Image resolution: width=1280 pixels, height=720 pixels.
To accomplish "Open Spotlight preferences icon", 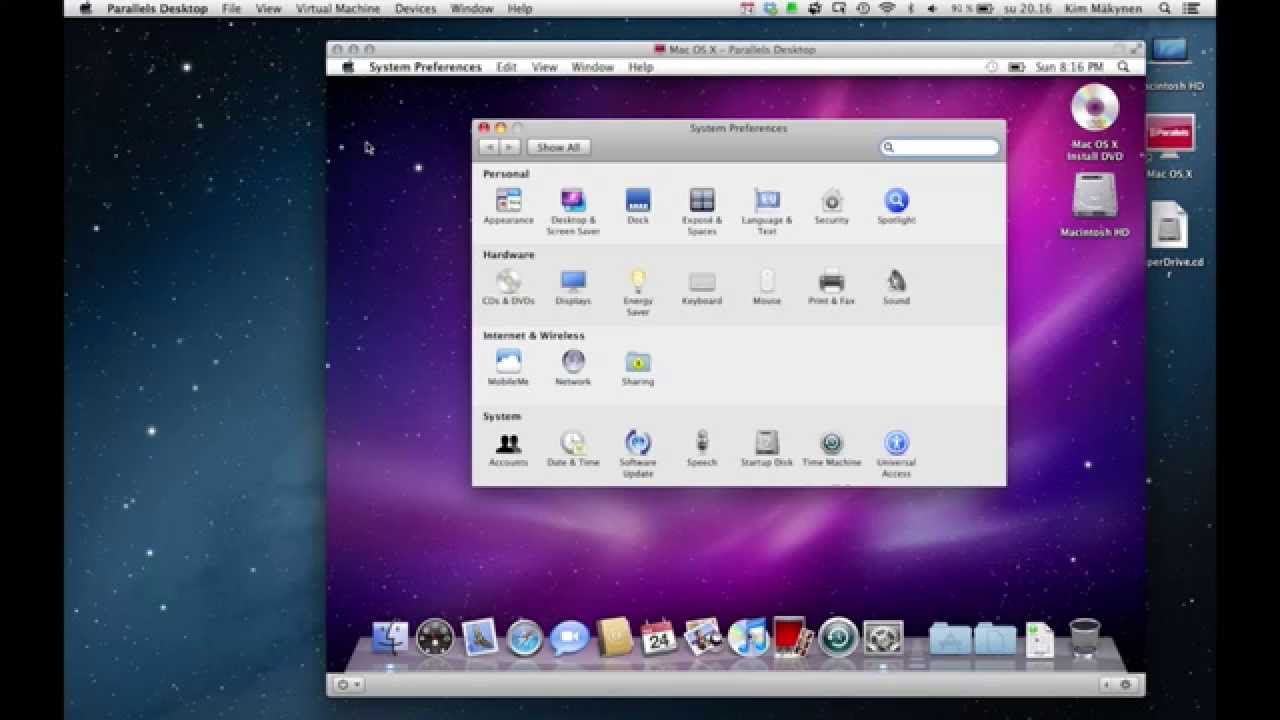I will (896, 201).
